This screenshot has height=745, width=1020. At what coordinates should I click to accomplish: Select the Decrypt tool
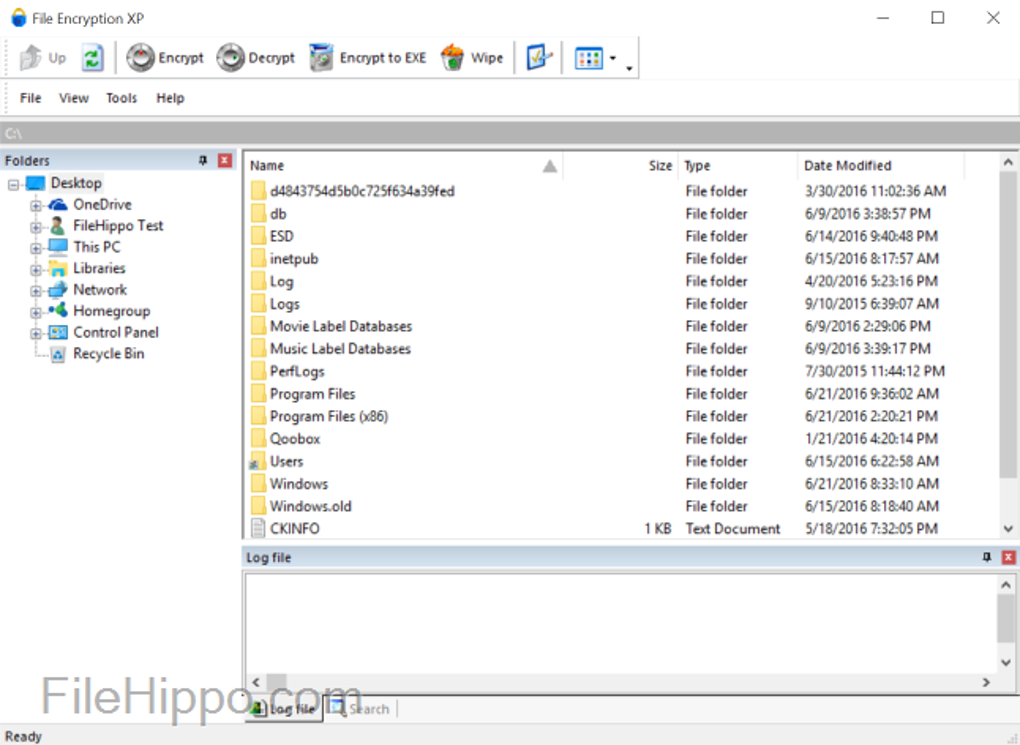pyautogui.click(x=255, y=57)
